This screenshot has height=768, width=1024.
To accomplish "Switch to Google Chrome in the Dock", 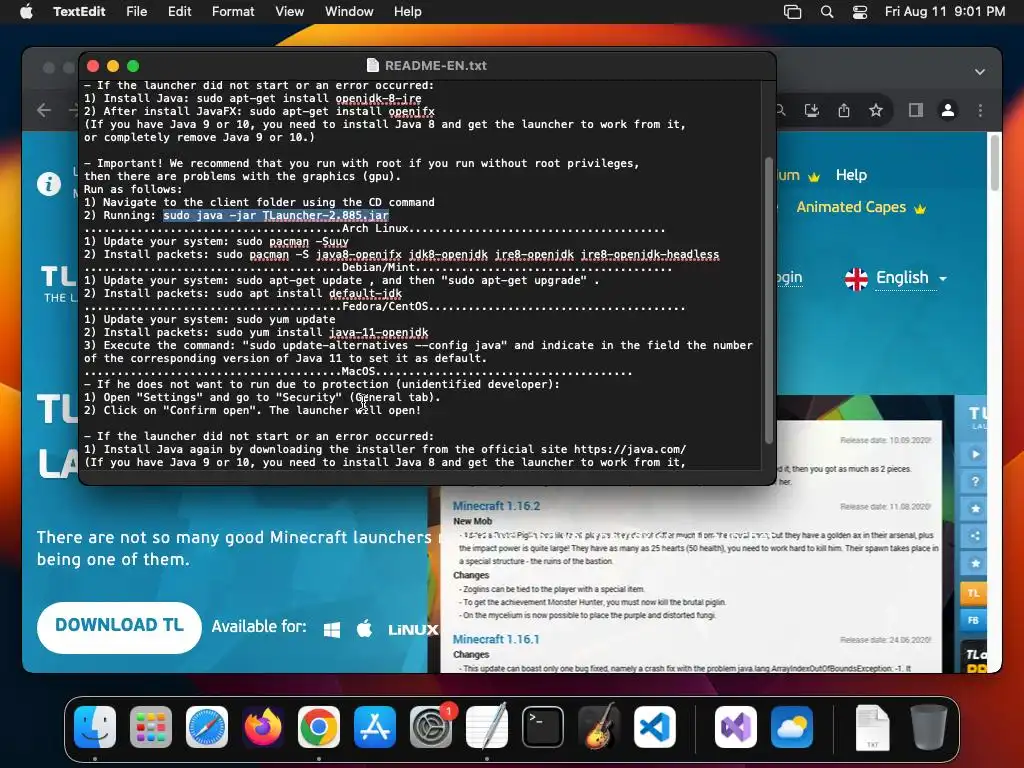I will (319, 727).
